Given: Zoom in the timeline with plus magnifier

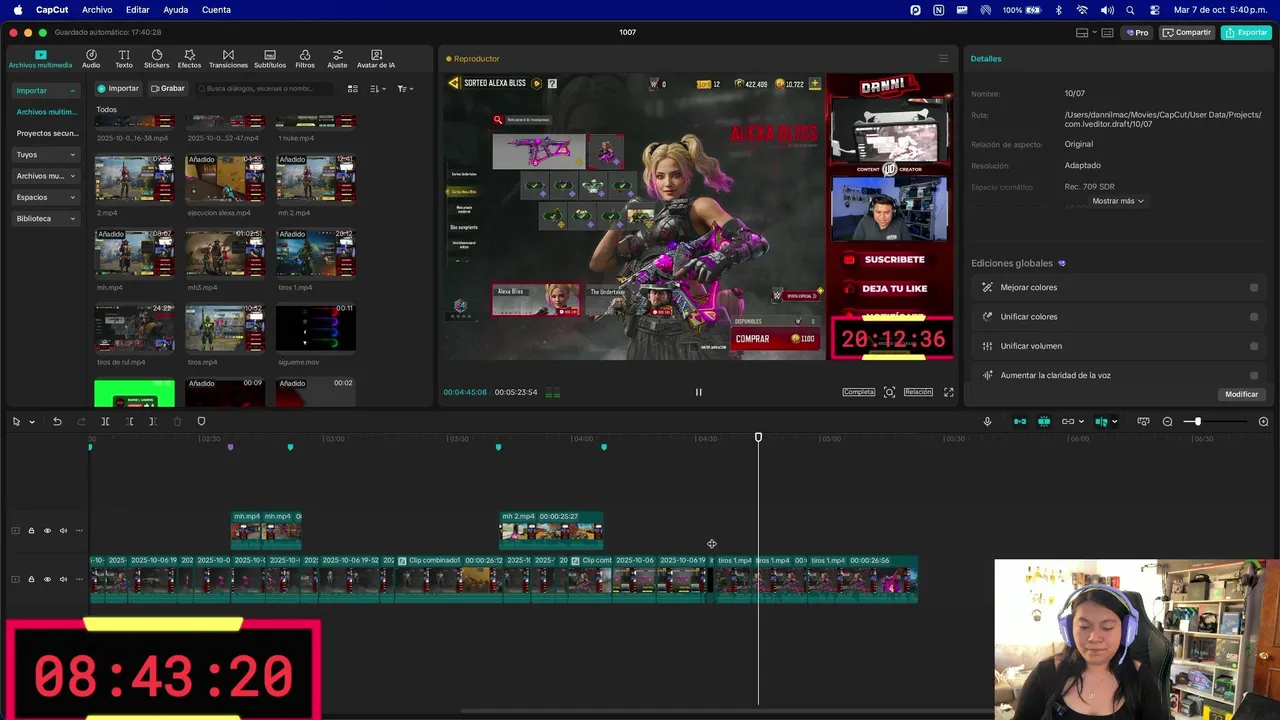Looking at the screenshot, I should click(x=1263, y=422).
